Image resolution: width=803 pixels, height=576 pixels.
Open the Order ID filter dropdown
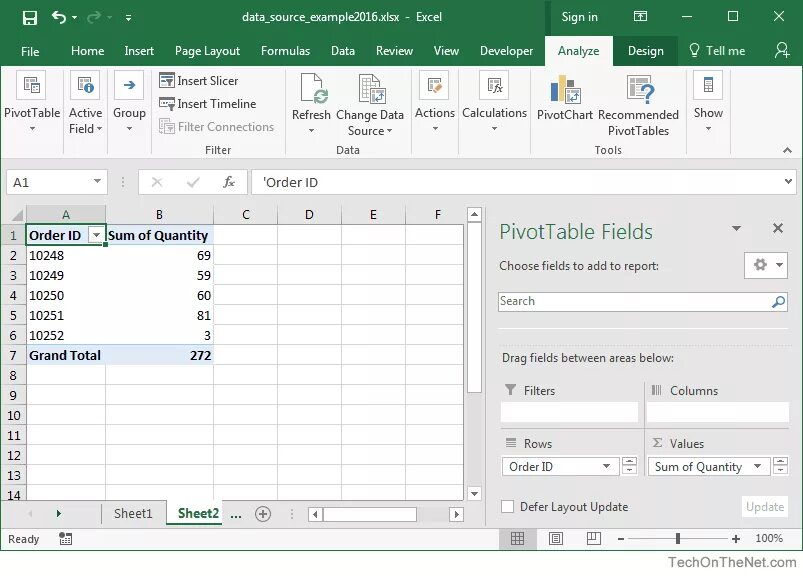[x=96, y=235]
